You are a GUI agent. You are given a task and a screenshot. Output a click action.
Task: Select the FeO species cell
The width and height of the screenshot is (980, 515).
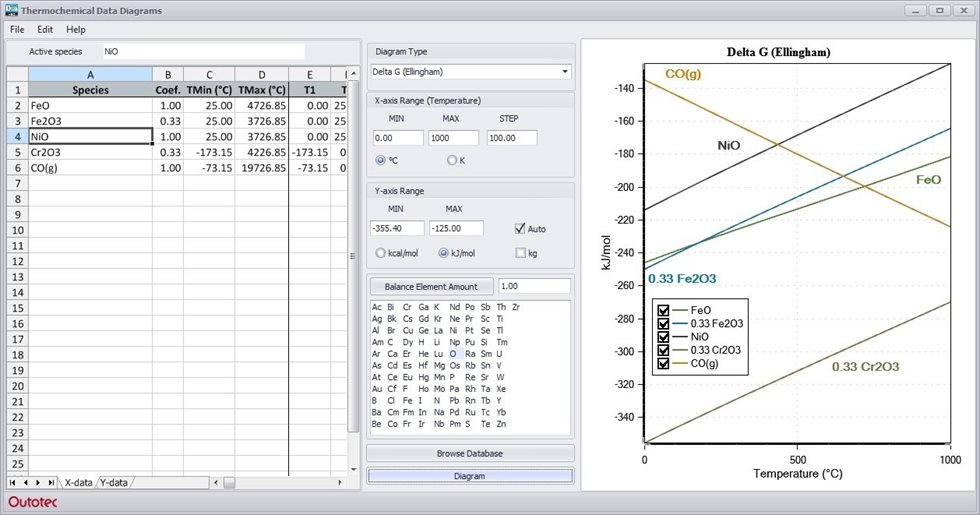tap(90, 106)
